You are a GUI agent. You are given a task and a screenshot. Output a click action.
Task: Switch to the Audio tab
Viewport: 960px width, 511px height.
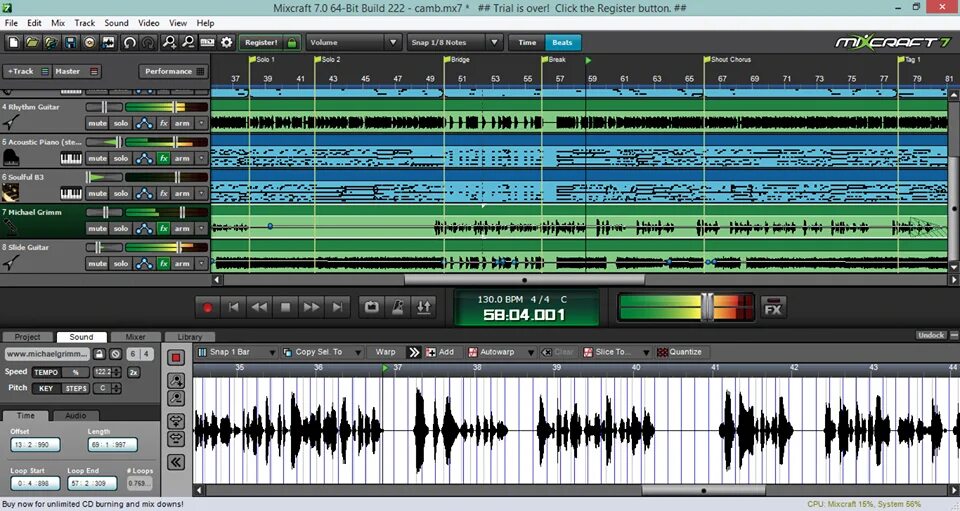[75, 416]
